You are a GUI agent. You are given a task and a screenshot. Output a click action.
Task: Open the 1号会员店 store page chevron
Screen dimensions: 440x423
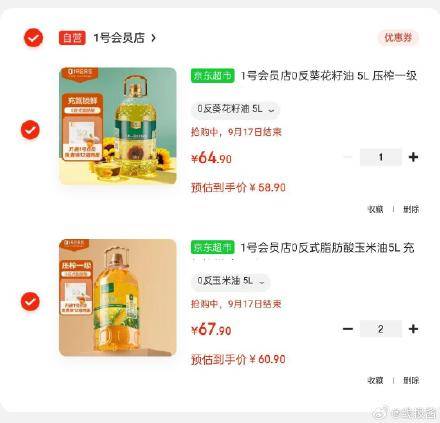(x=153, y=38)
